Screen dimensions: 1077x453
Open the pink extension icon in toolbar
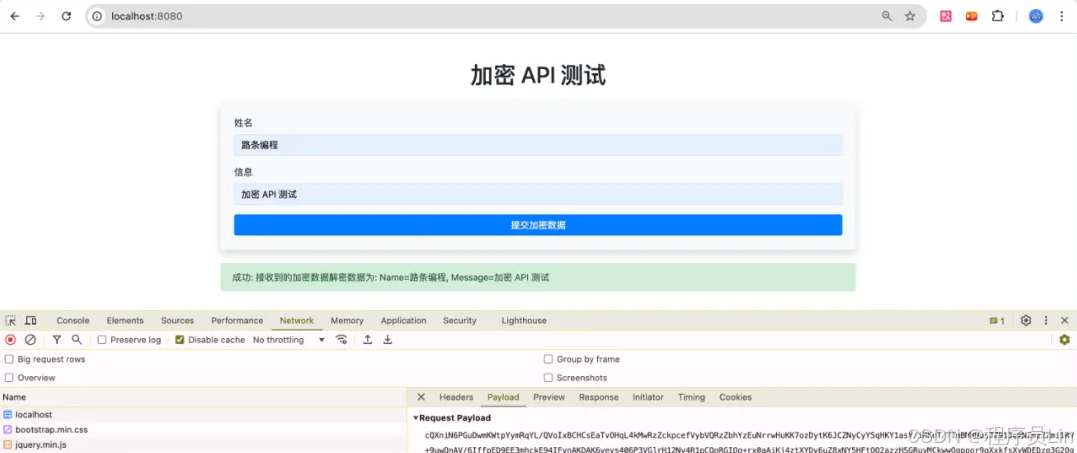[946, 16]
